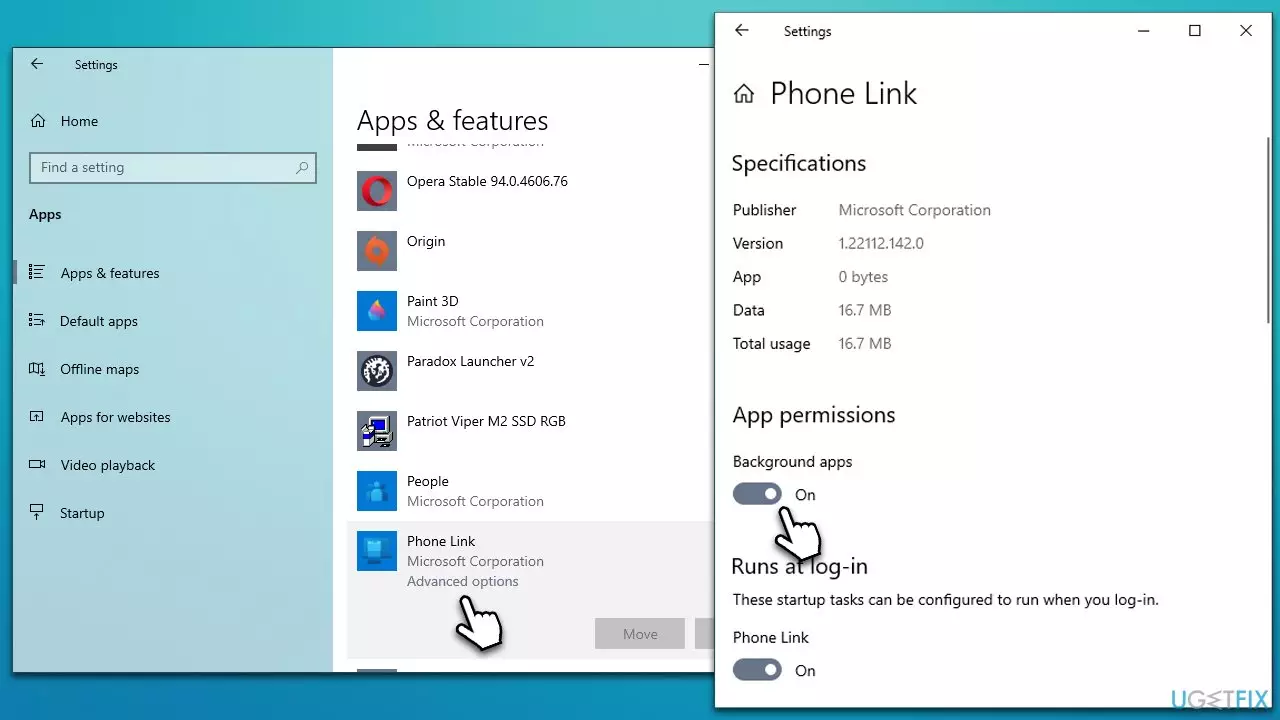Select Patriot Viper M2 SSD RGB entry
Image resolution: width=1280 pixels, height=720 pixels.
(486, 421)
